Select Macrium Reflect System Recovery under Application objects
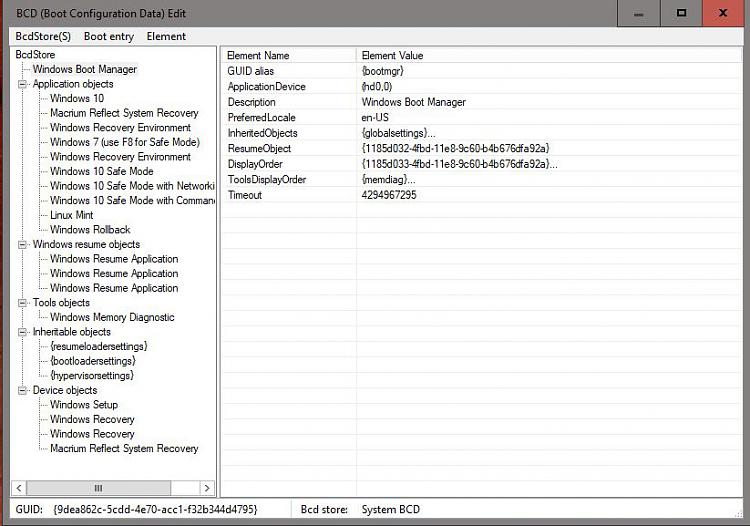Image resolution: width=750 pixels, height=526 pixels. point(124,113)
